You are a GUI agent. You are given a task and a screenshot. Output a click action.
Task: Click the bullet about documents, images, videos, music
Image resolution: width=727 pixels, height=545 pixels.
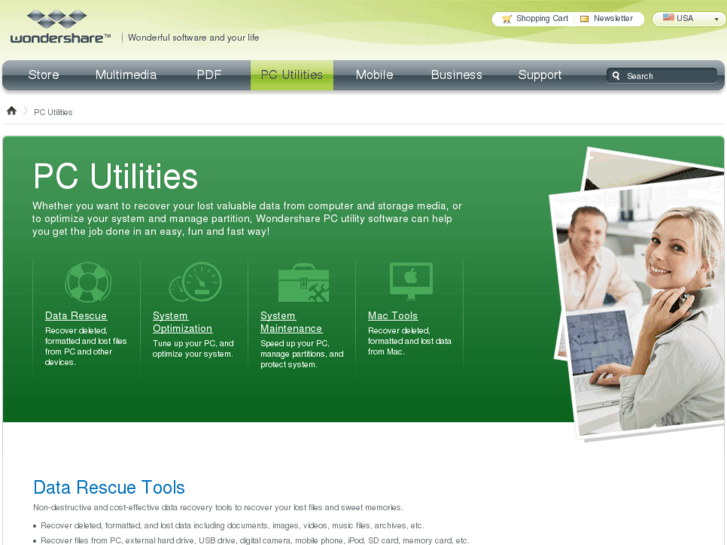(232, 526)
